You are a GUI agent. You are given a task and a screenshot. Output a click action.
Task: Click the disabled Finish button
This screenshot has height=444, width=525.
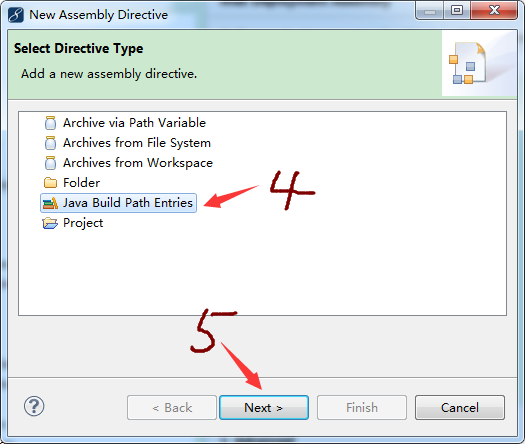pos(362,408)
